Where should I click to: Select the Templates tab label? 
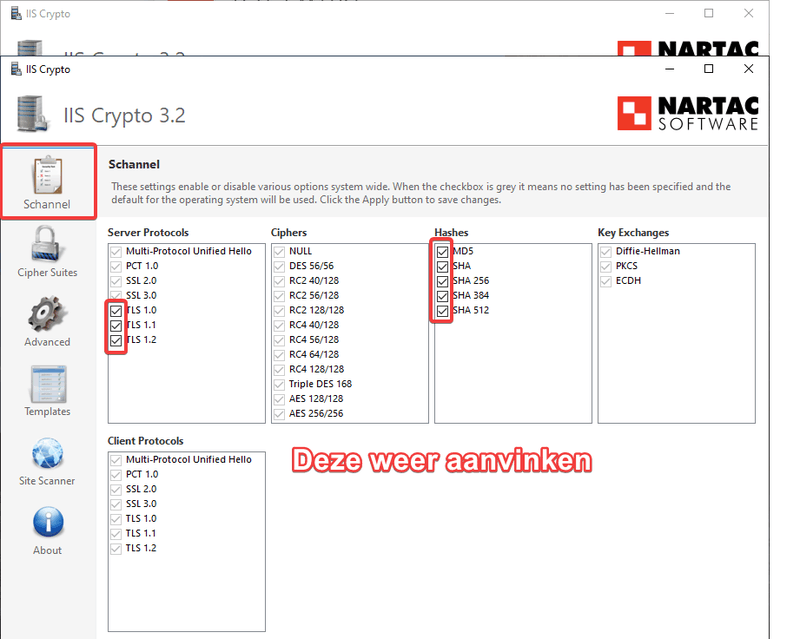[47, 411]
